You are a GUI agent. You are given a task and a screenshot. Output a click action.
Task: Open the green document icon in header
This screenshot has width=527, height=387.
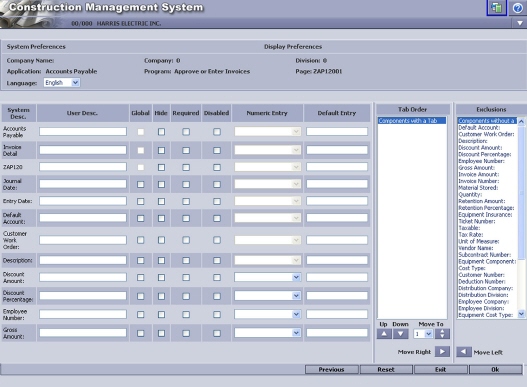click(496, 7)
